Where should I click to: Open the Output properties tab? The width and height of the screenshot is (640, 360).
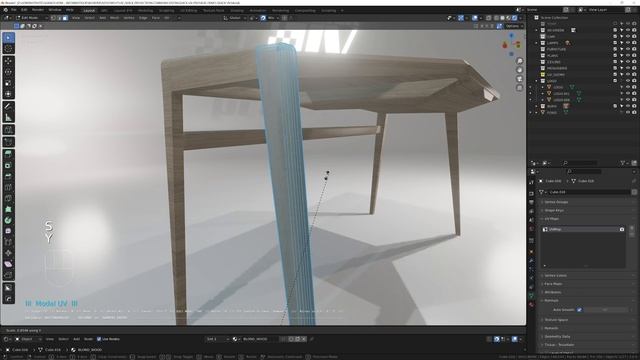coord(531,202)
